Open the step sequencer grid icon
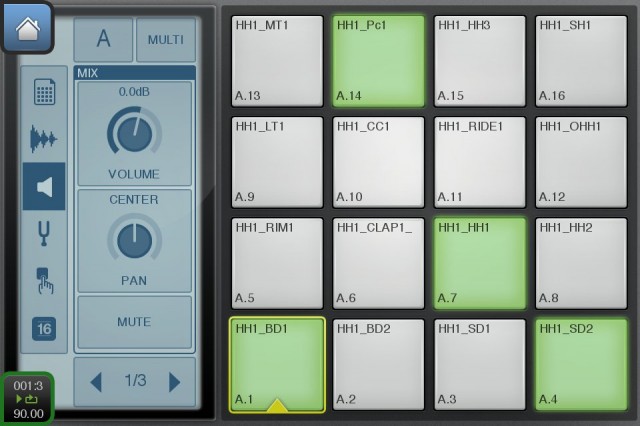The height and width of the screenshot is (426, 640). click(x=44, y=91)
